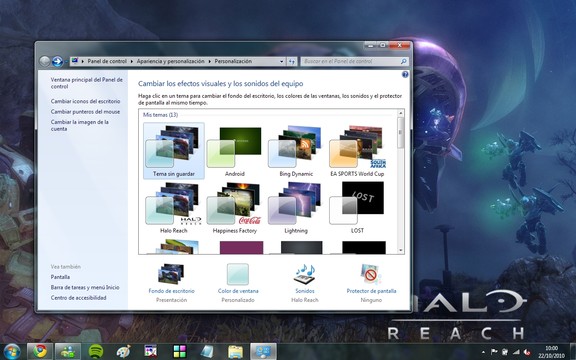Expand the address bar history dropdown

(282, 61)
